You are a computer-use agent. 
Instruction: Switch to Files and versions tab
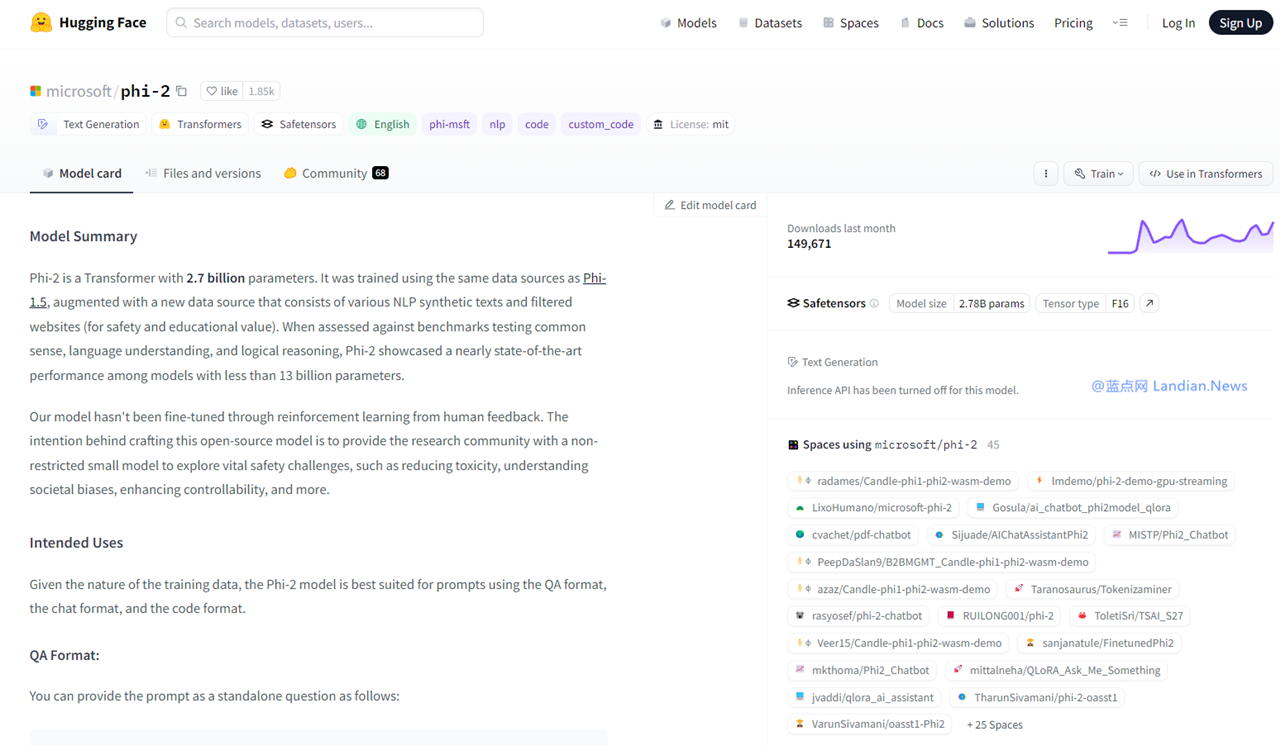click(203, 173)
